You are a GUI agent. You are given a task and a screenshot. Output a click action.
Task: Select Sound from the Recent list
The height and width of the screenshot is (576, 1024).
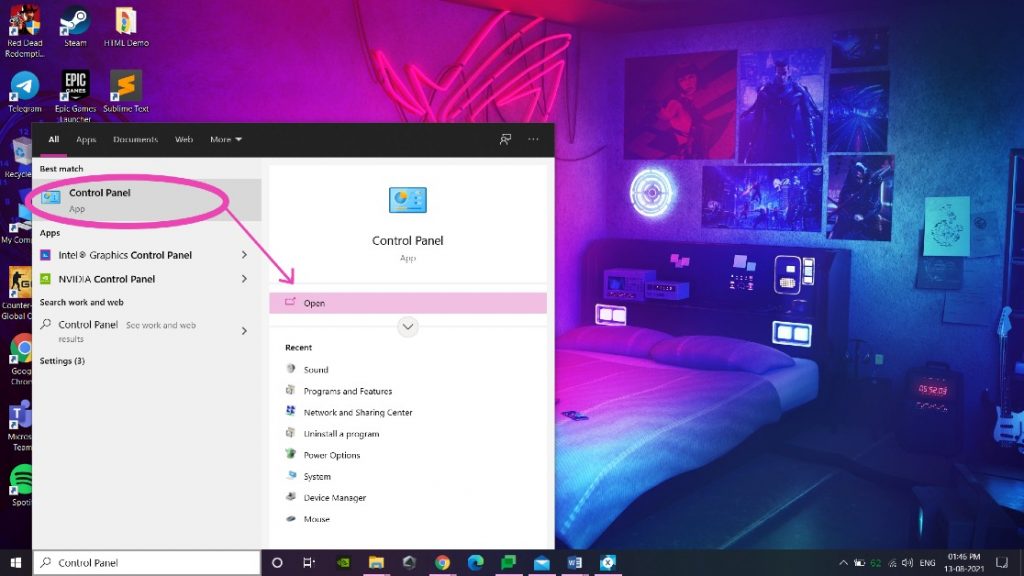315,369
